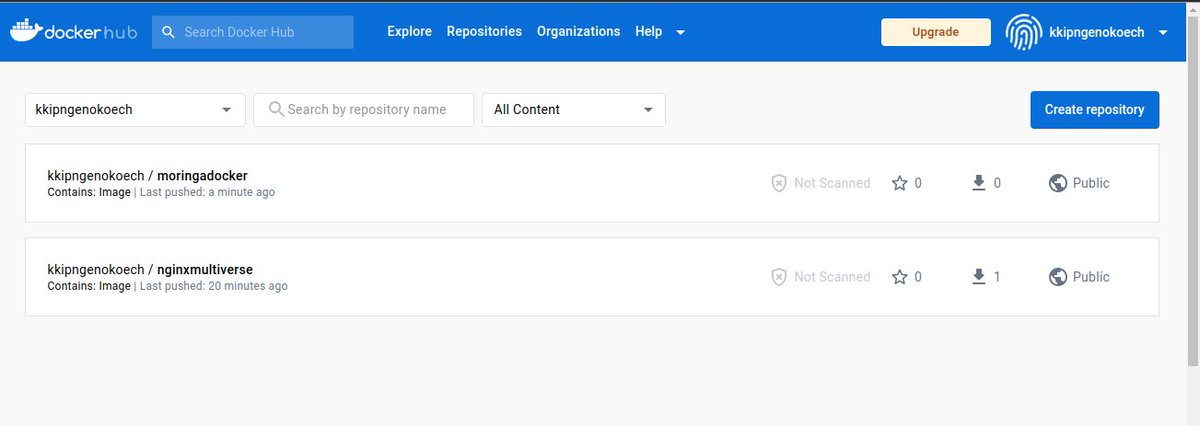
Task: Expand the Help menu arrow
Action: coord(680,32)
